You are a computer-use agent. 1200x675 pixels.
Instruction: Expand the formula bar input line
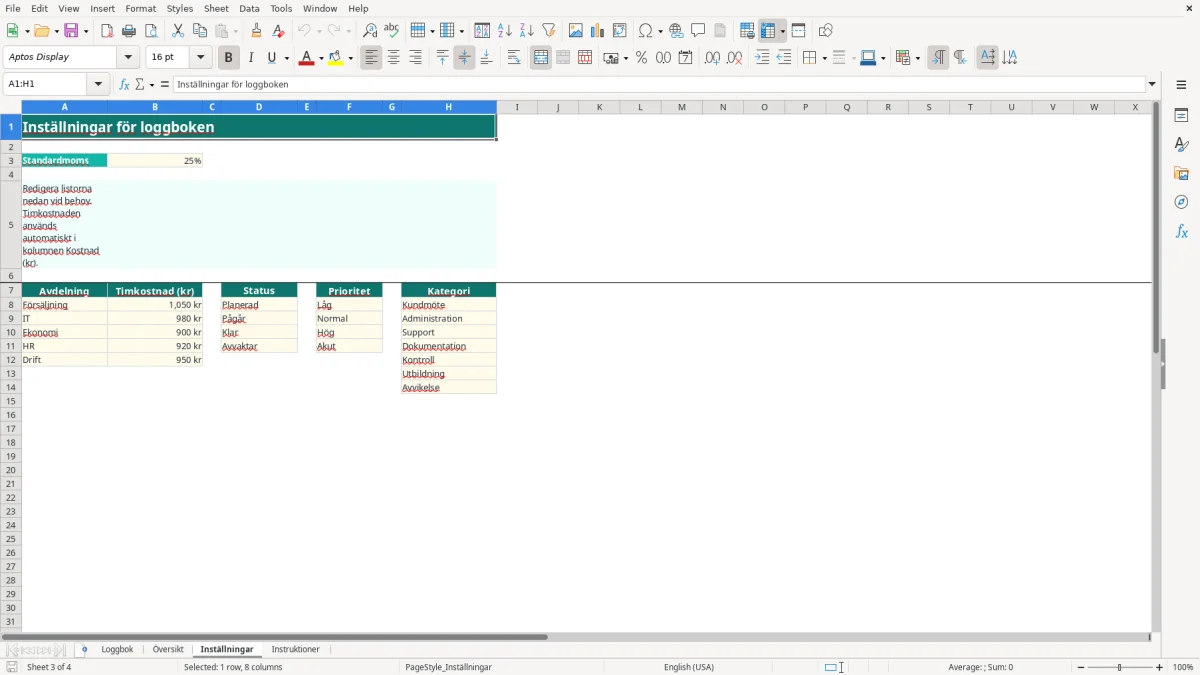click(x=1152, y=85)
